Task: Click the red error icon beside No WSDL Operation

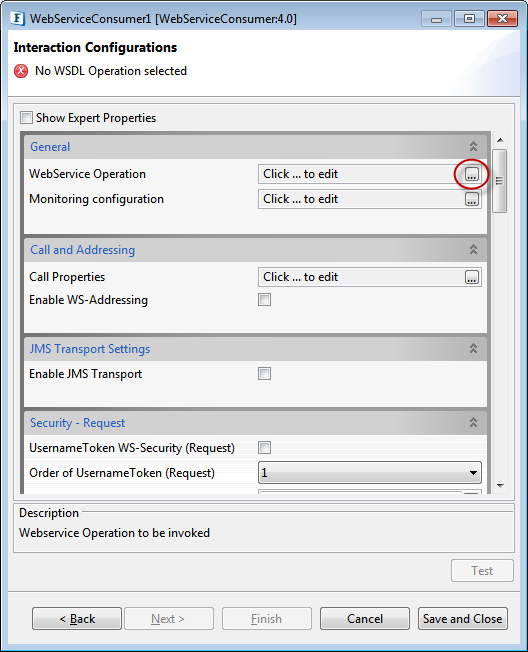Action: (21, 71)
